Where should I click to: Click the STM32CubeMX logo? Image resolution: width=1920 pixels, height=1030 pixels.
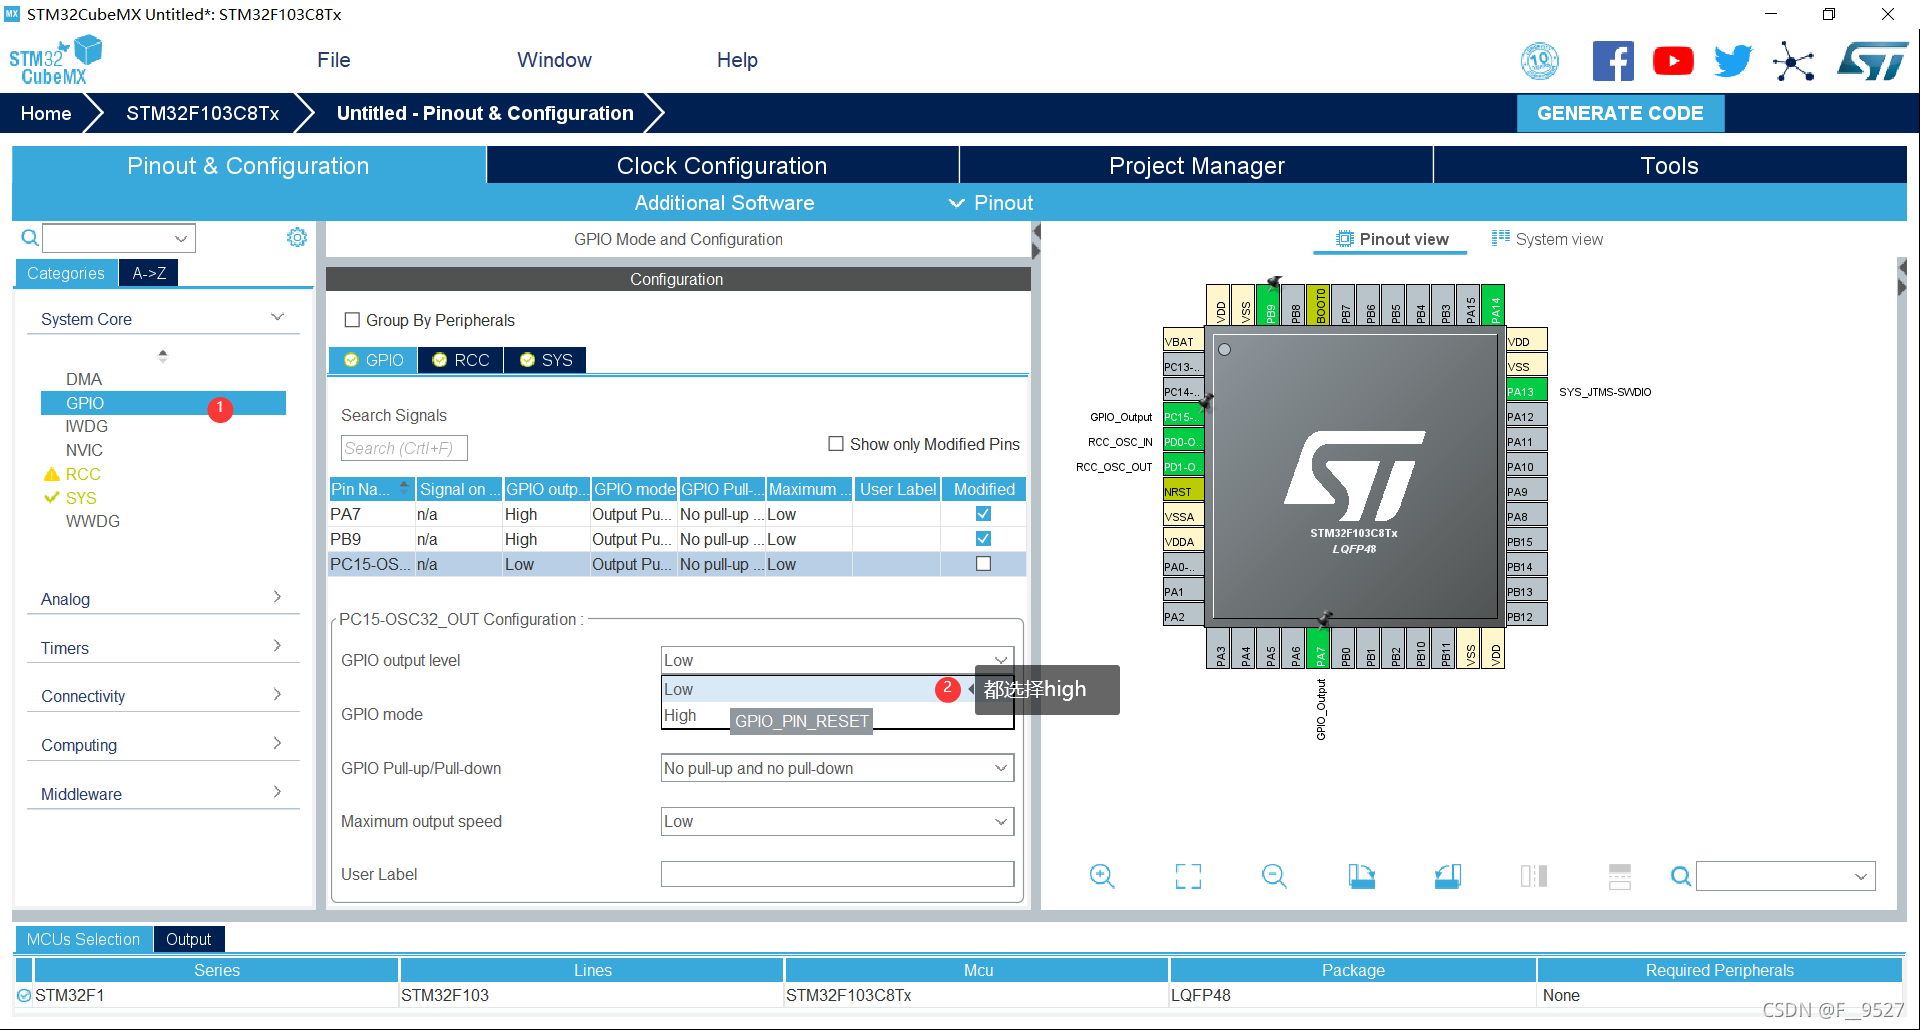pyautogui.click(x=56, y=61)
